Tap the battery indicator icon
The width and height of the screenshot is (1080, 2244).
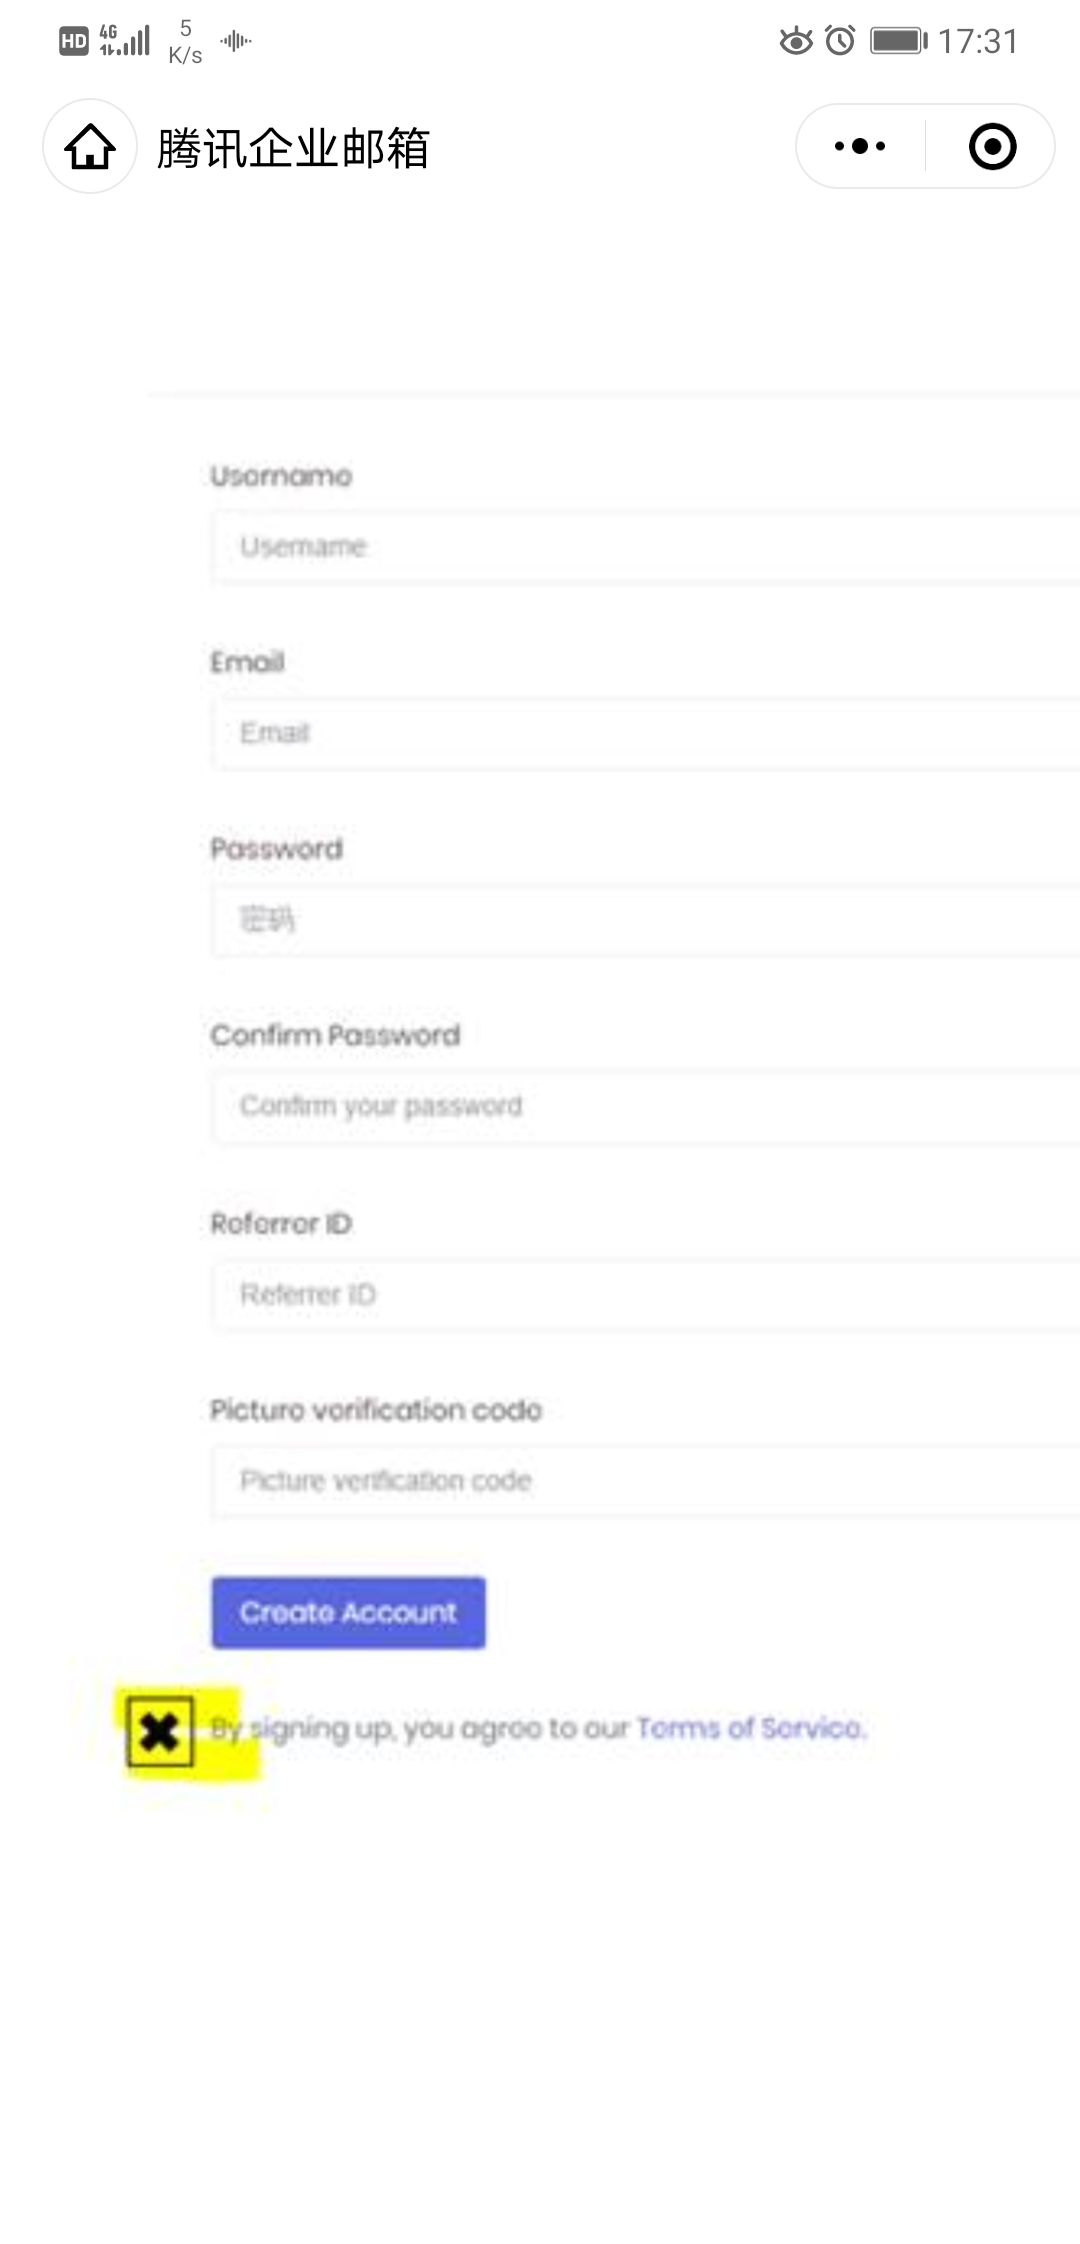tap(899, 41)
